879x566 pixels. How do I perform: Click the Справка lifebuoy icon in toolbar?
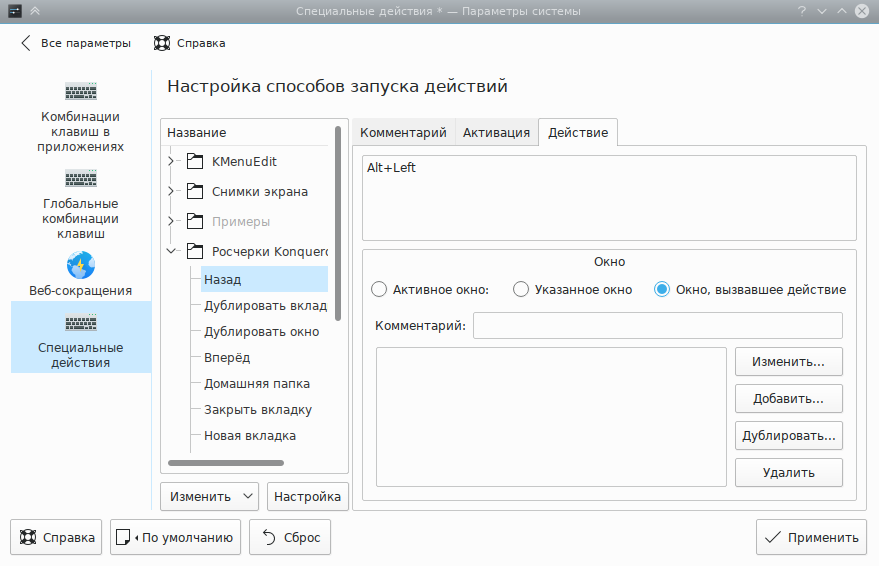161,43
